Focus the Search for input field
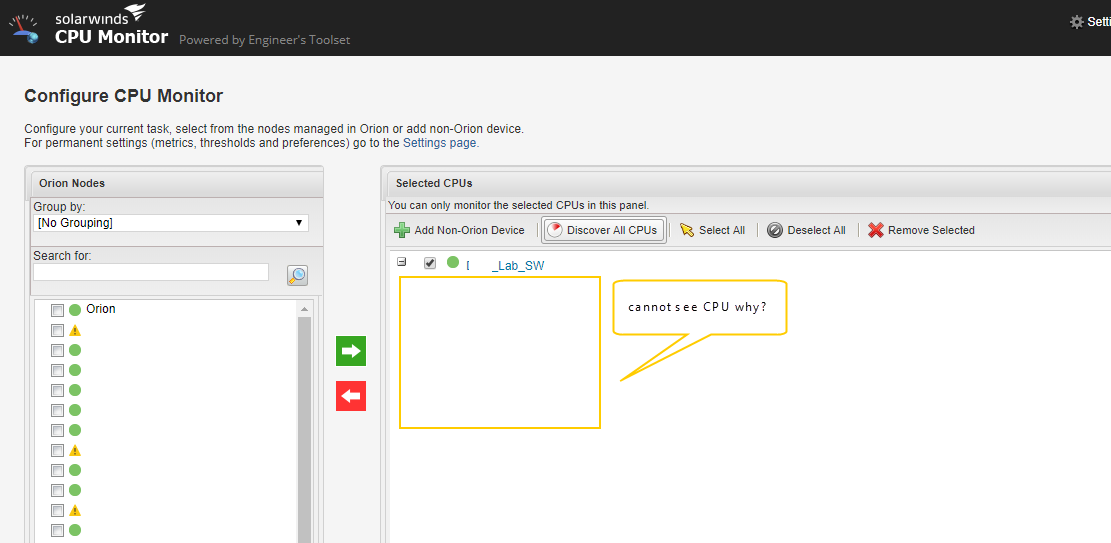The width and height of the screenshot is (1111, 543). point(151,272)
